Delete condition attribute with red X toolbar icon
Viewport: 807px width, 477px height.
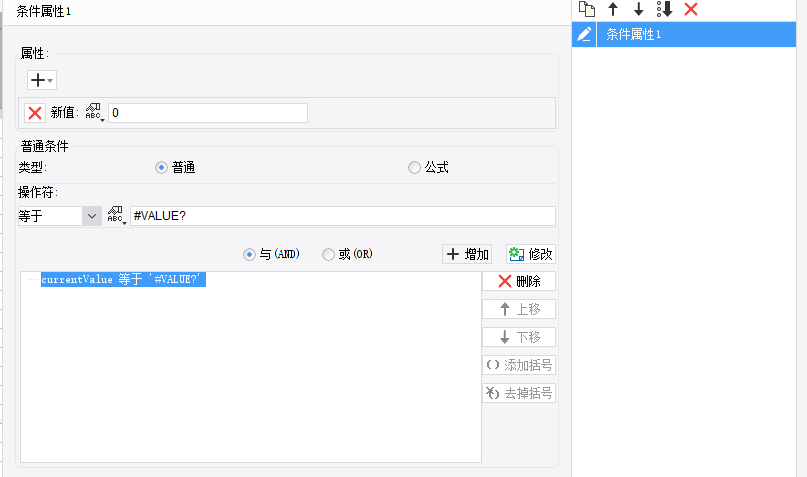click(x=691, y=9)
